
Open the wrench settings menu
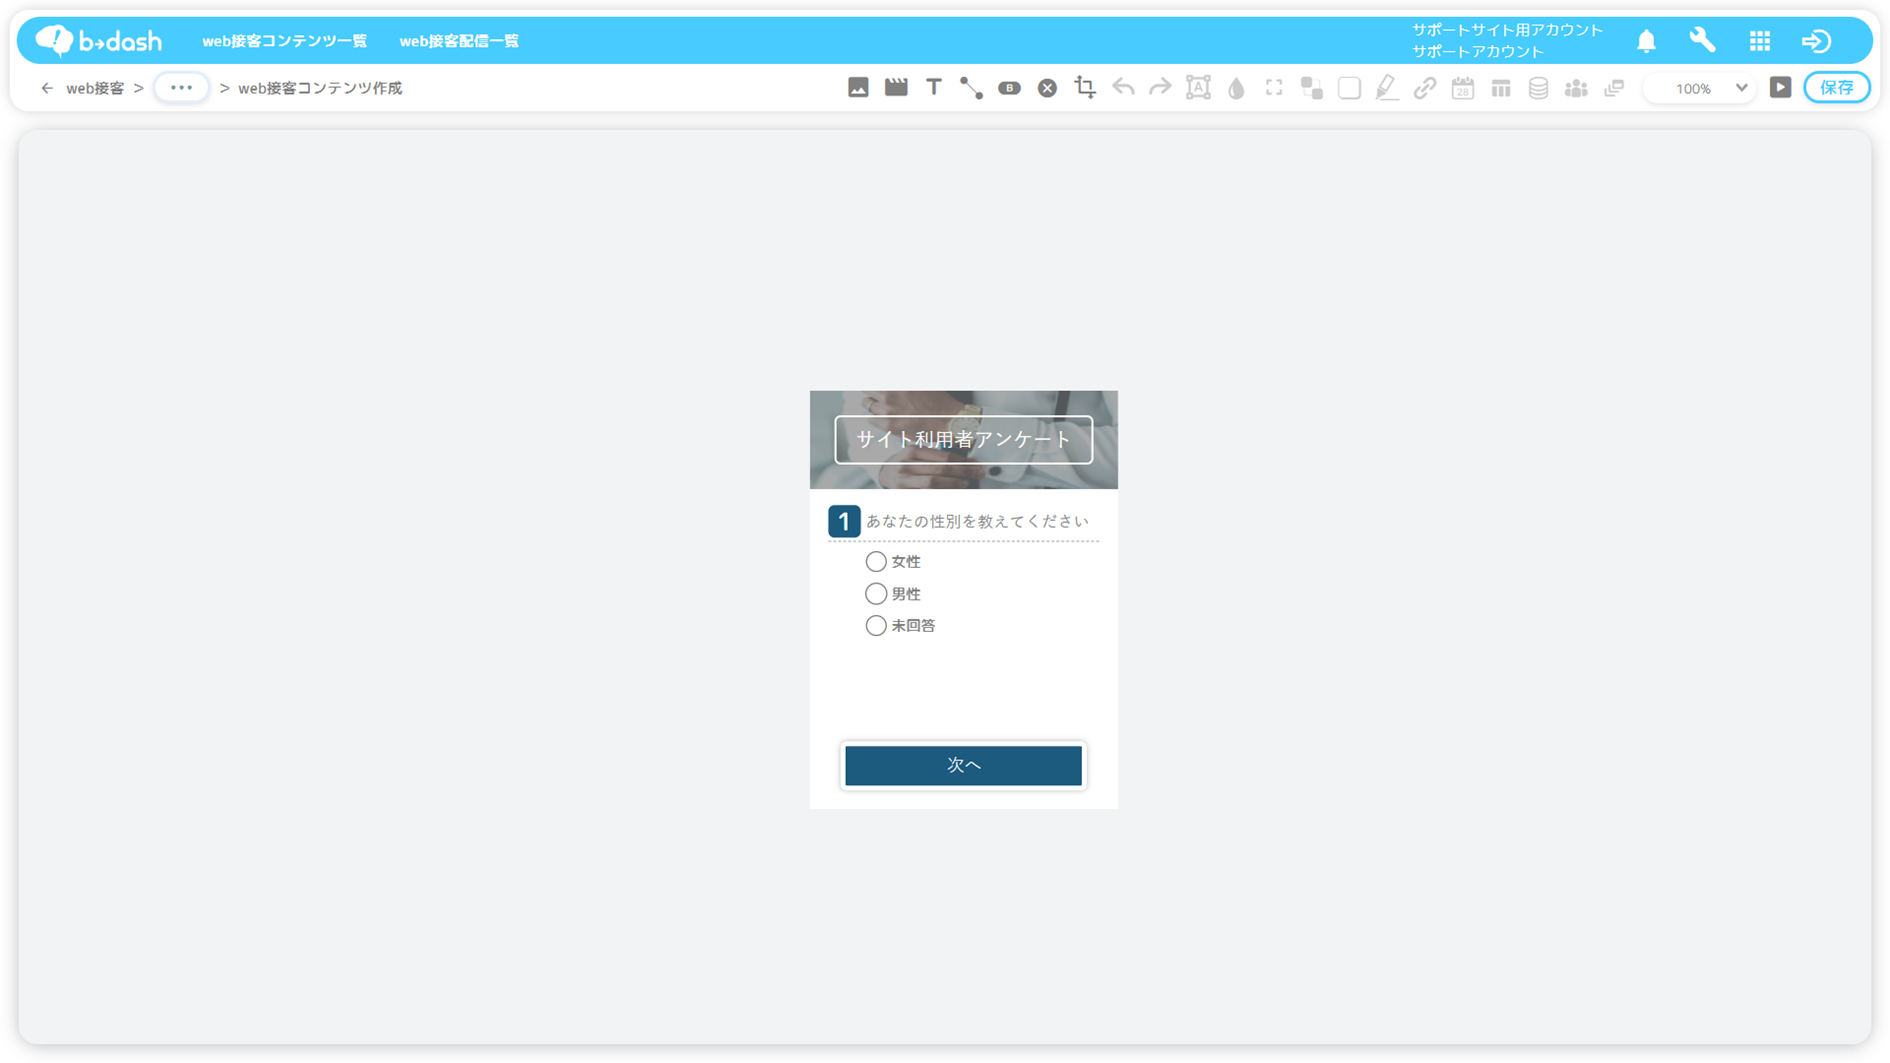pyautogui.click(x=1702, y=40)
